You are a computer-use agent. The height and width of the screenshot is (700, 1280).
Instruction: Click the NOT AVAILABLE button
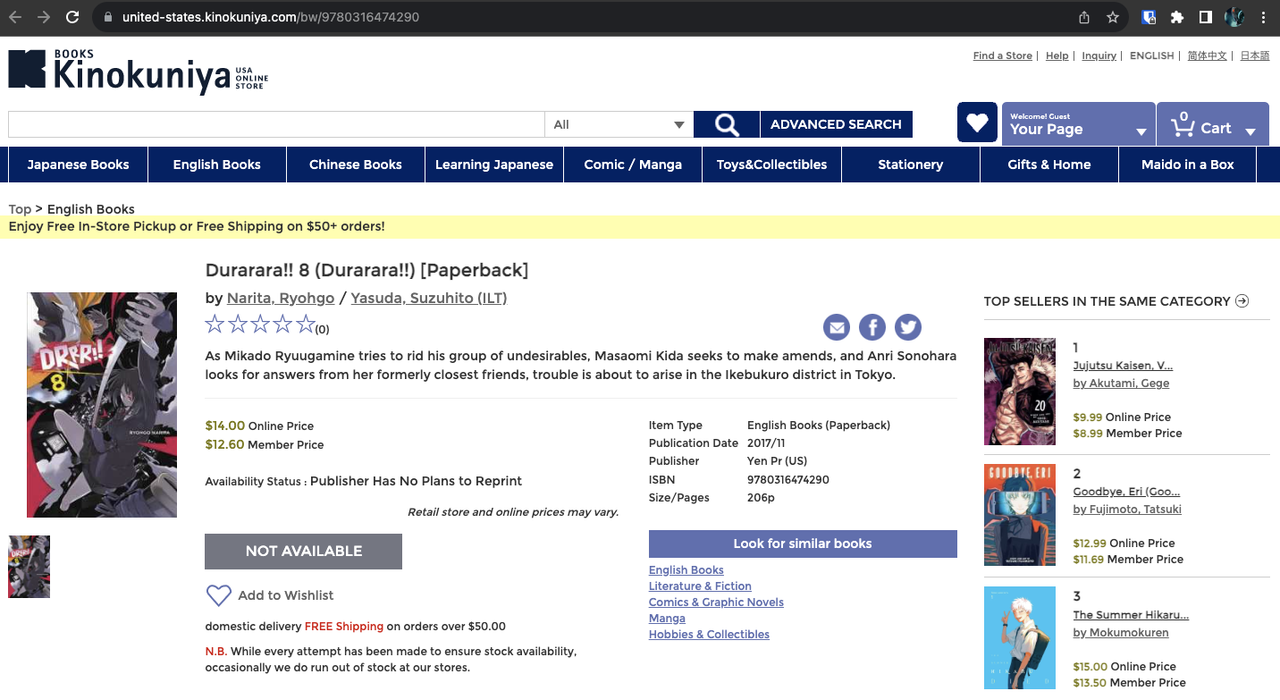coord(303,551)
